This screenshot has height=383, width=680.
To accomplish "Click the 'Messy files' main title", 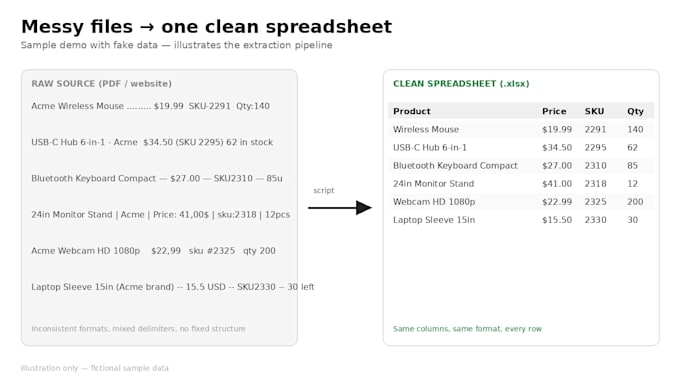I will pyautogui.click(x=206, y=26).
